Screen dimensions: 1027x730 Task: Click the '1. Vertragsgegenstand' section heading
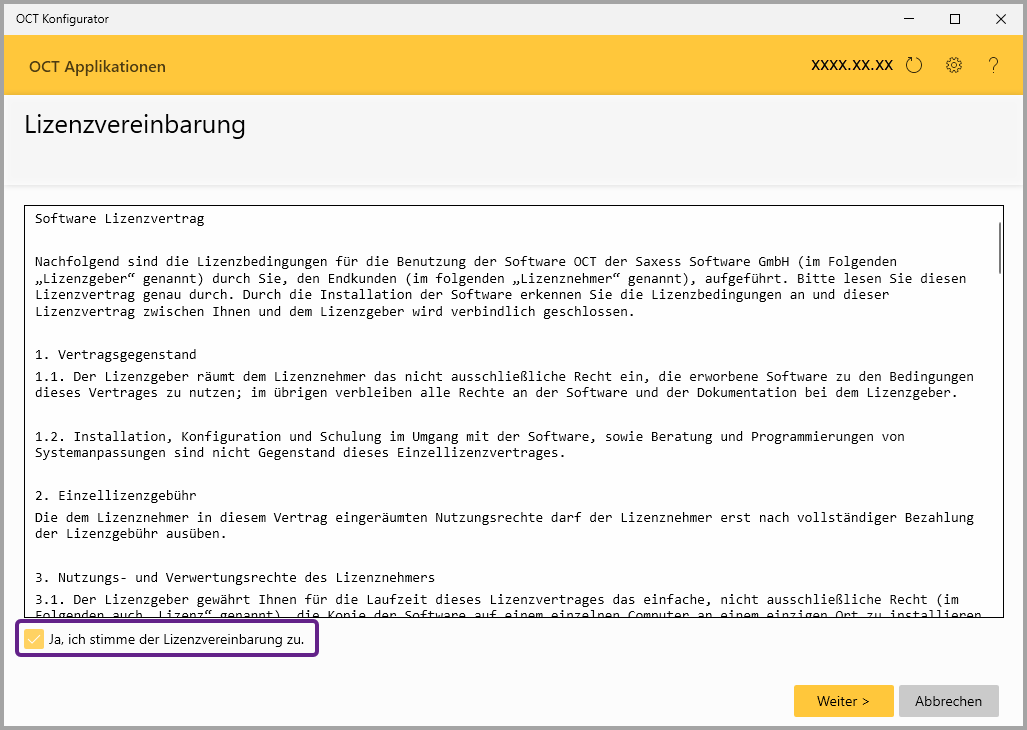pyautogui.click(x=115, y=355)
